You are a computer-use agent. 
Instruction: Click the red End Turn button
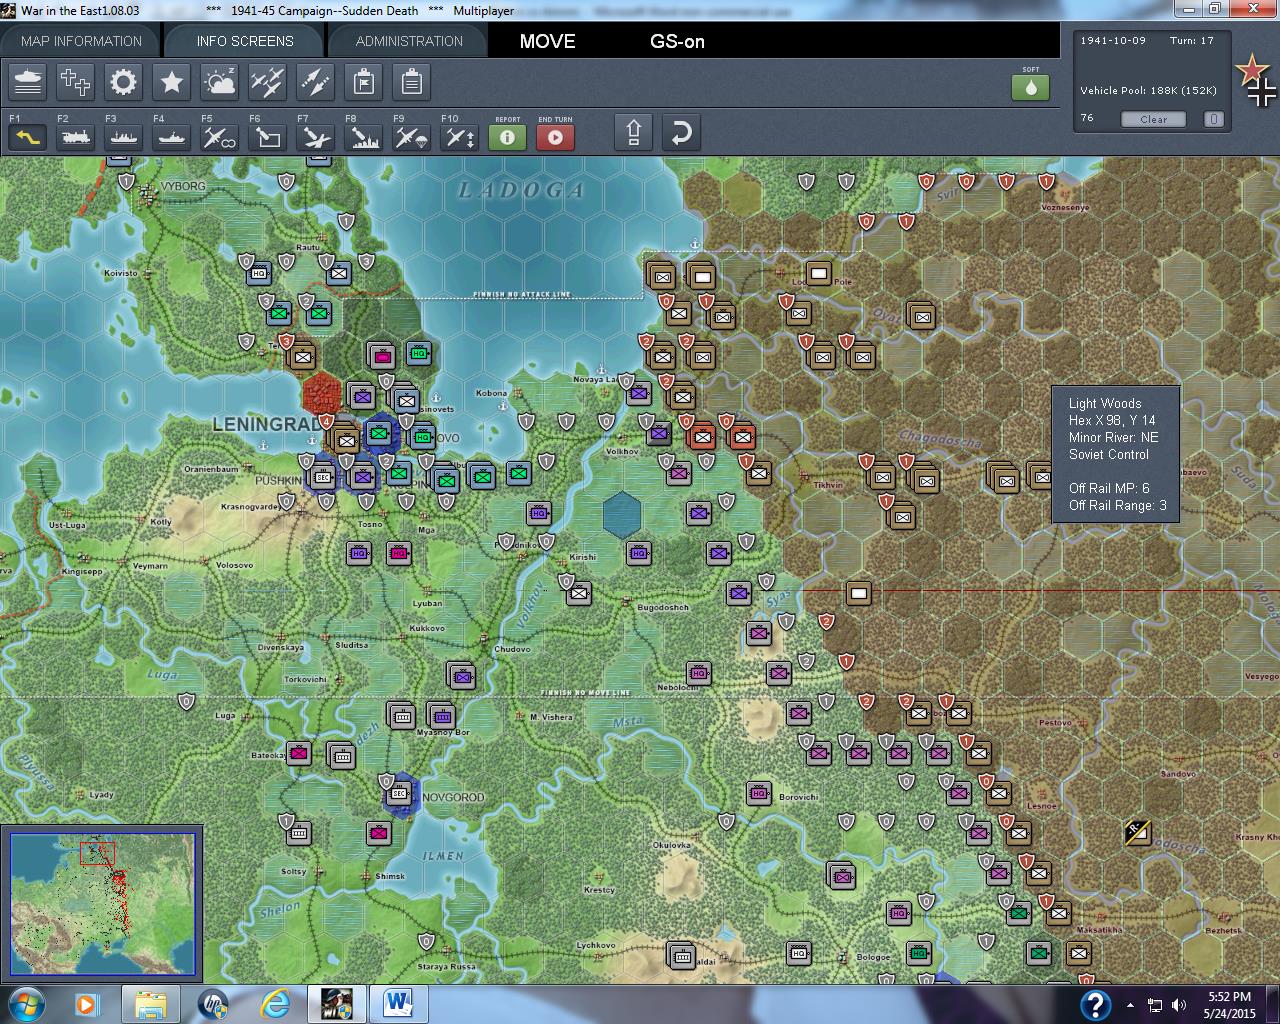[x=555, y=136]
